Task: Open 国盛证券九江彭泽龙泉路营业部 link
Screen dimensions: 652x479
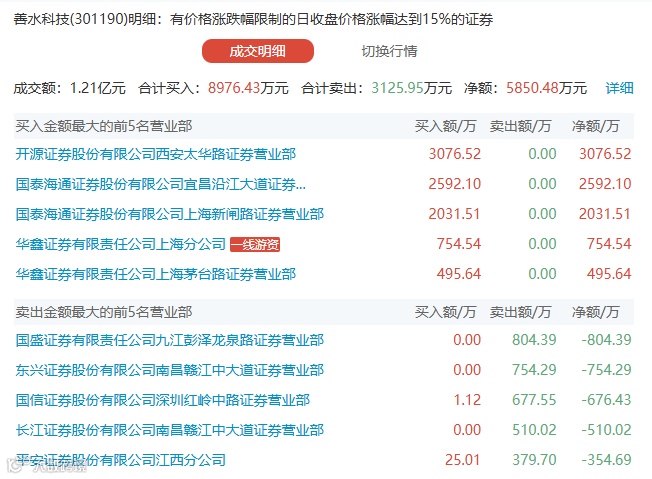Action: [170, 340]
